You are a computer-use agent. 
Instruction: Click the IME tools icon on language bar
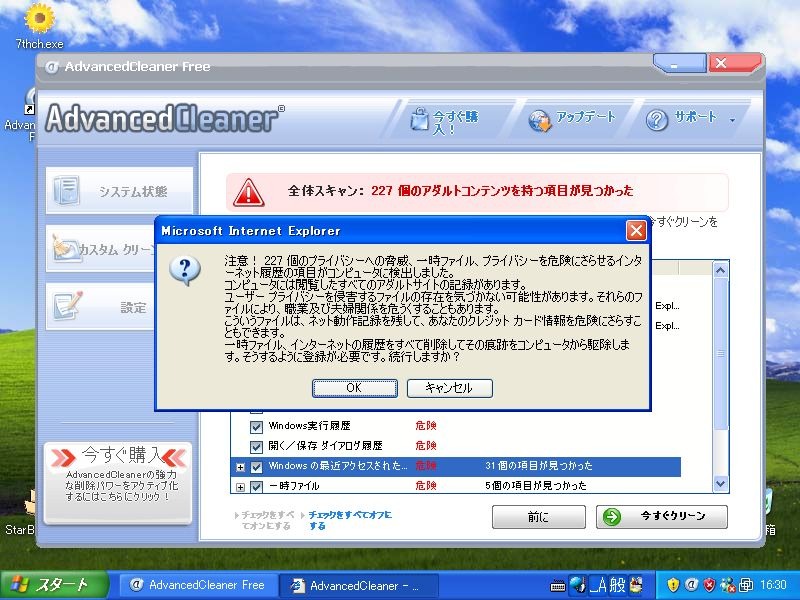[x=636, y=585]
